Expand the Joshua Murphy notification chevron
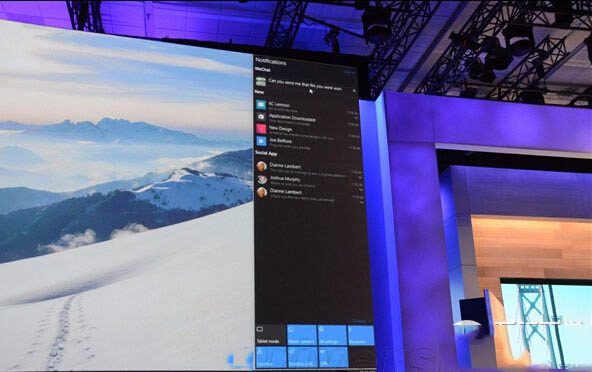Image resolution: width=592 pixels, height=372 pixels. click(x=361, y=189)
